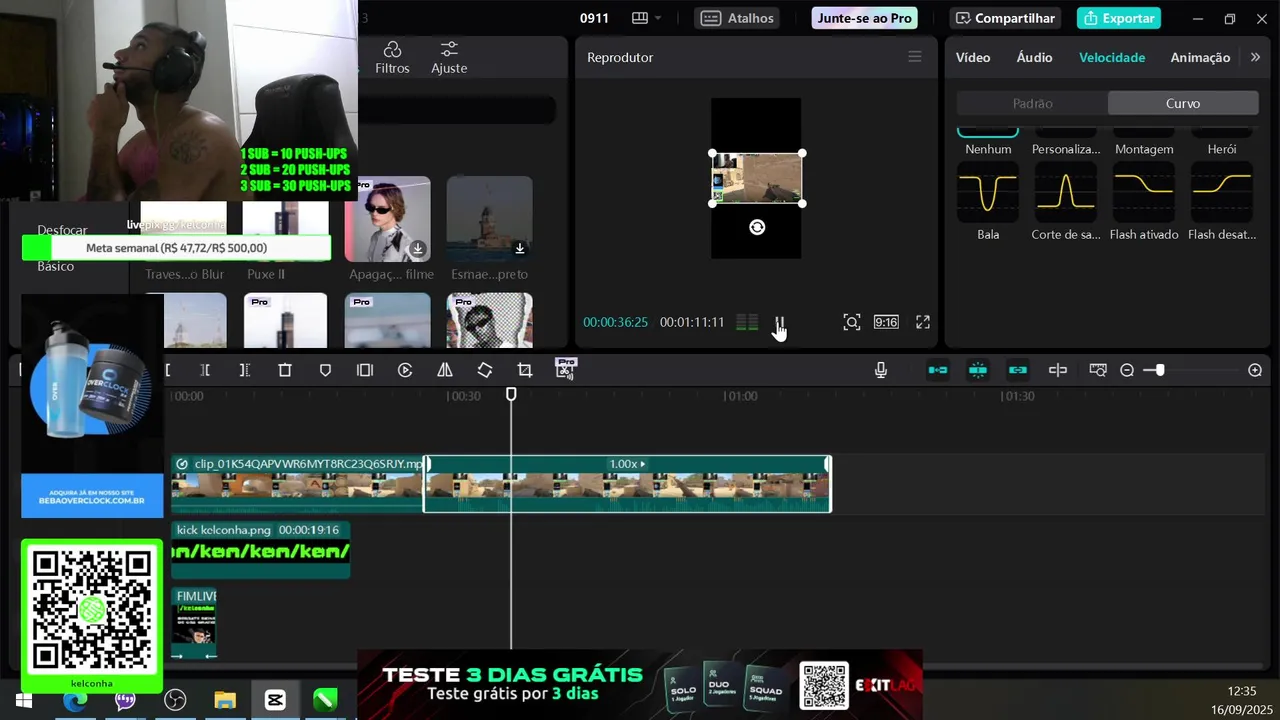Click the rotate handle under preview clip
Viewport: 1280px width, 720px height.
pyautogui.click(x=757, y=227)
